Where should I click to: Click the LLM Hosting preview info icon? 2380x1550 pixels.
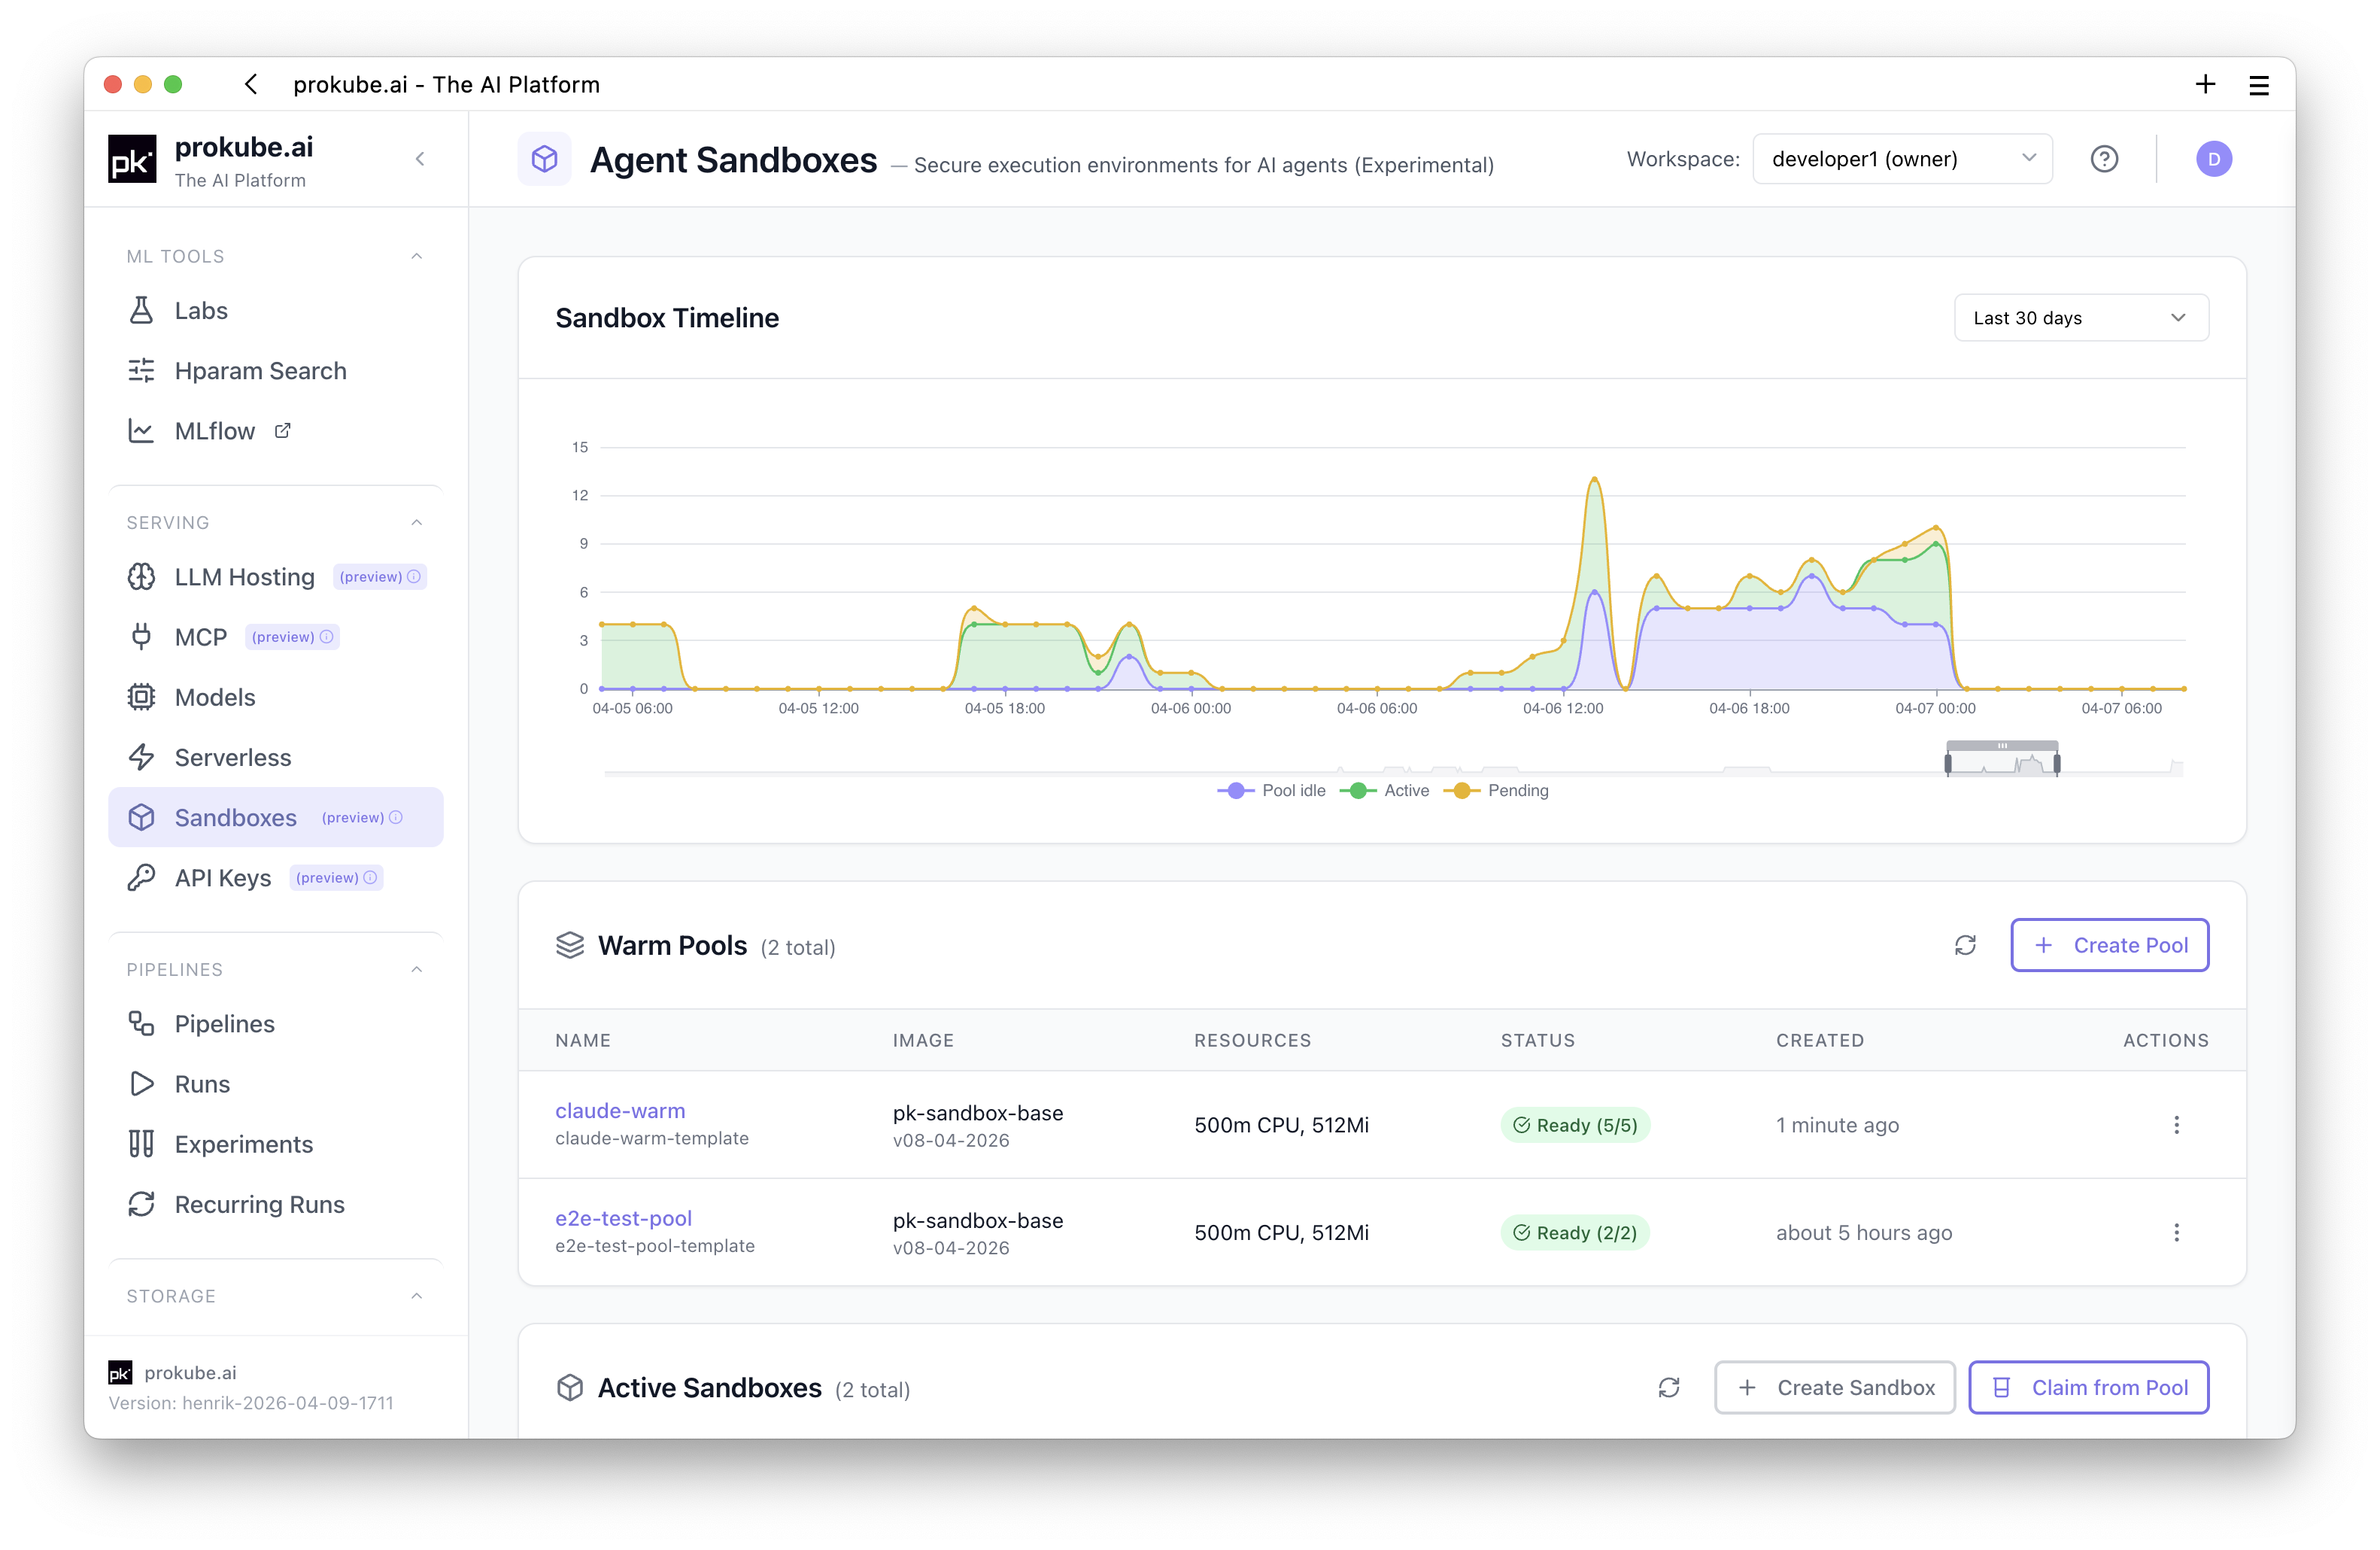click(414, 577)
